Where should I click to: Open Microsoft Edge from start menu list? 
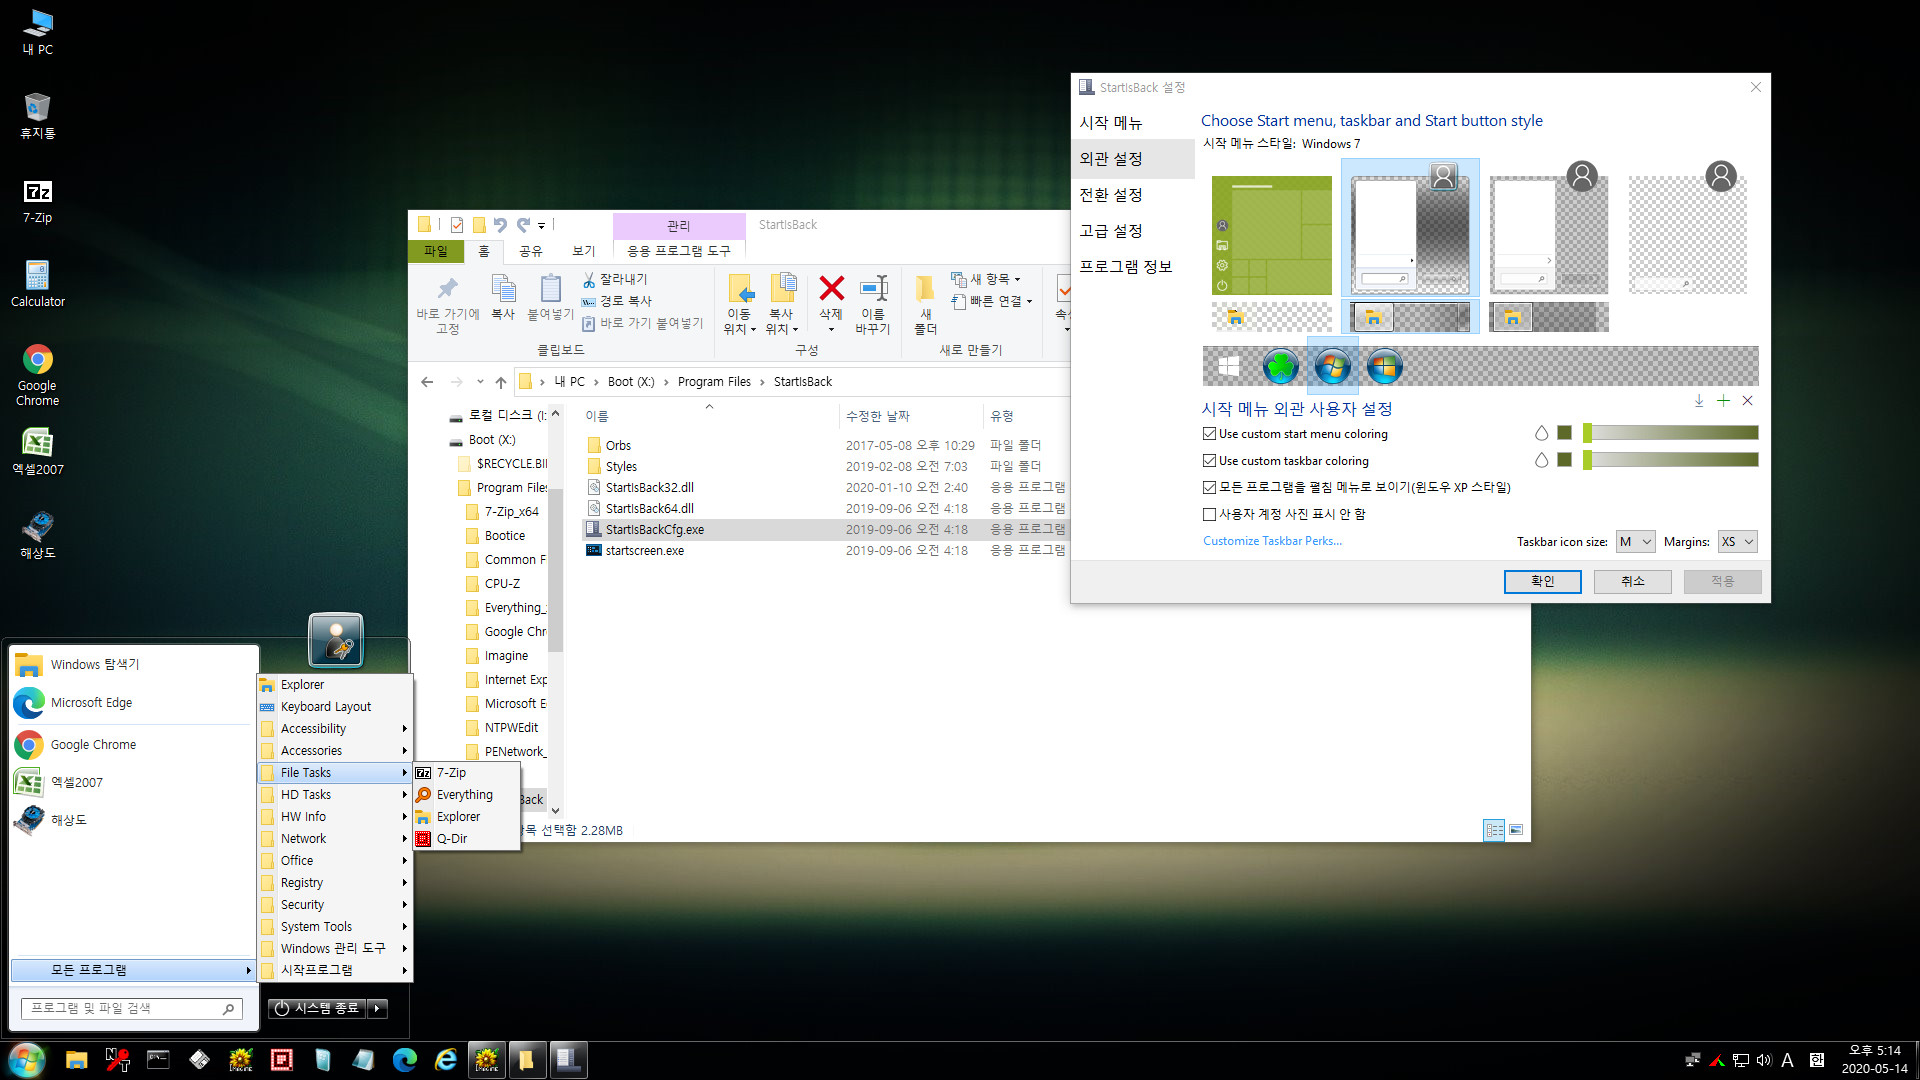[133, 703]
